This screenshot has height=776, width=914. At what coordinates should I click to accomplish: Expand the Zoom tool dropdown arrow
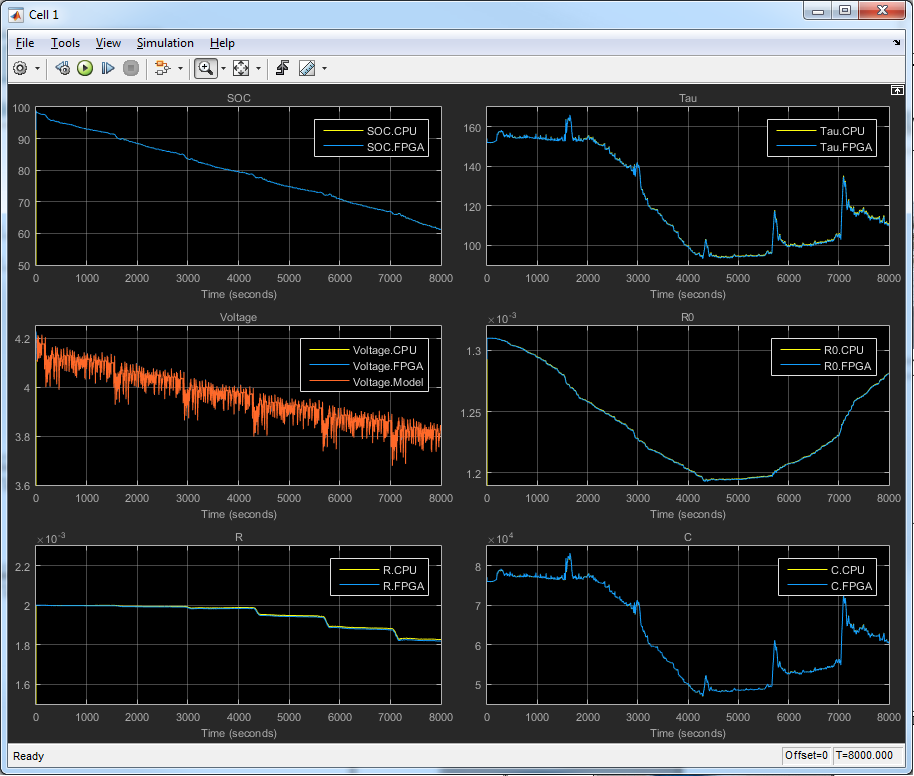(x=223, y=69)
